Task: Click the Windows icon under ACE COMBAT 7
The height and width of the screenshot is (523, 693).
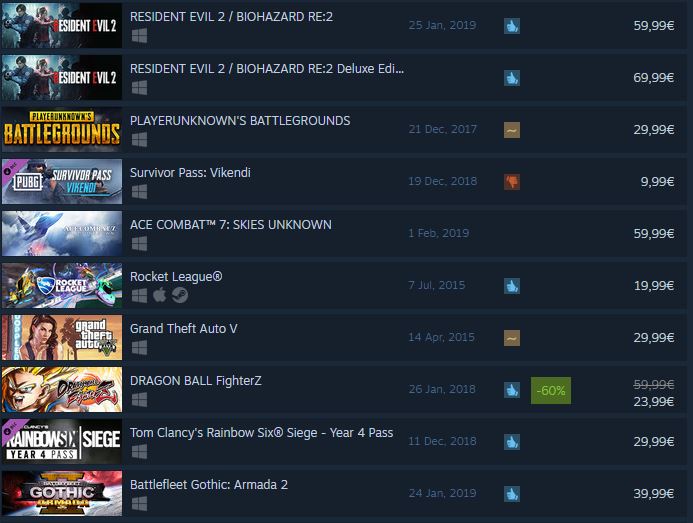Action: click(x=139, y=244)
